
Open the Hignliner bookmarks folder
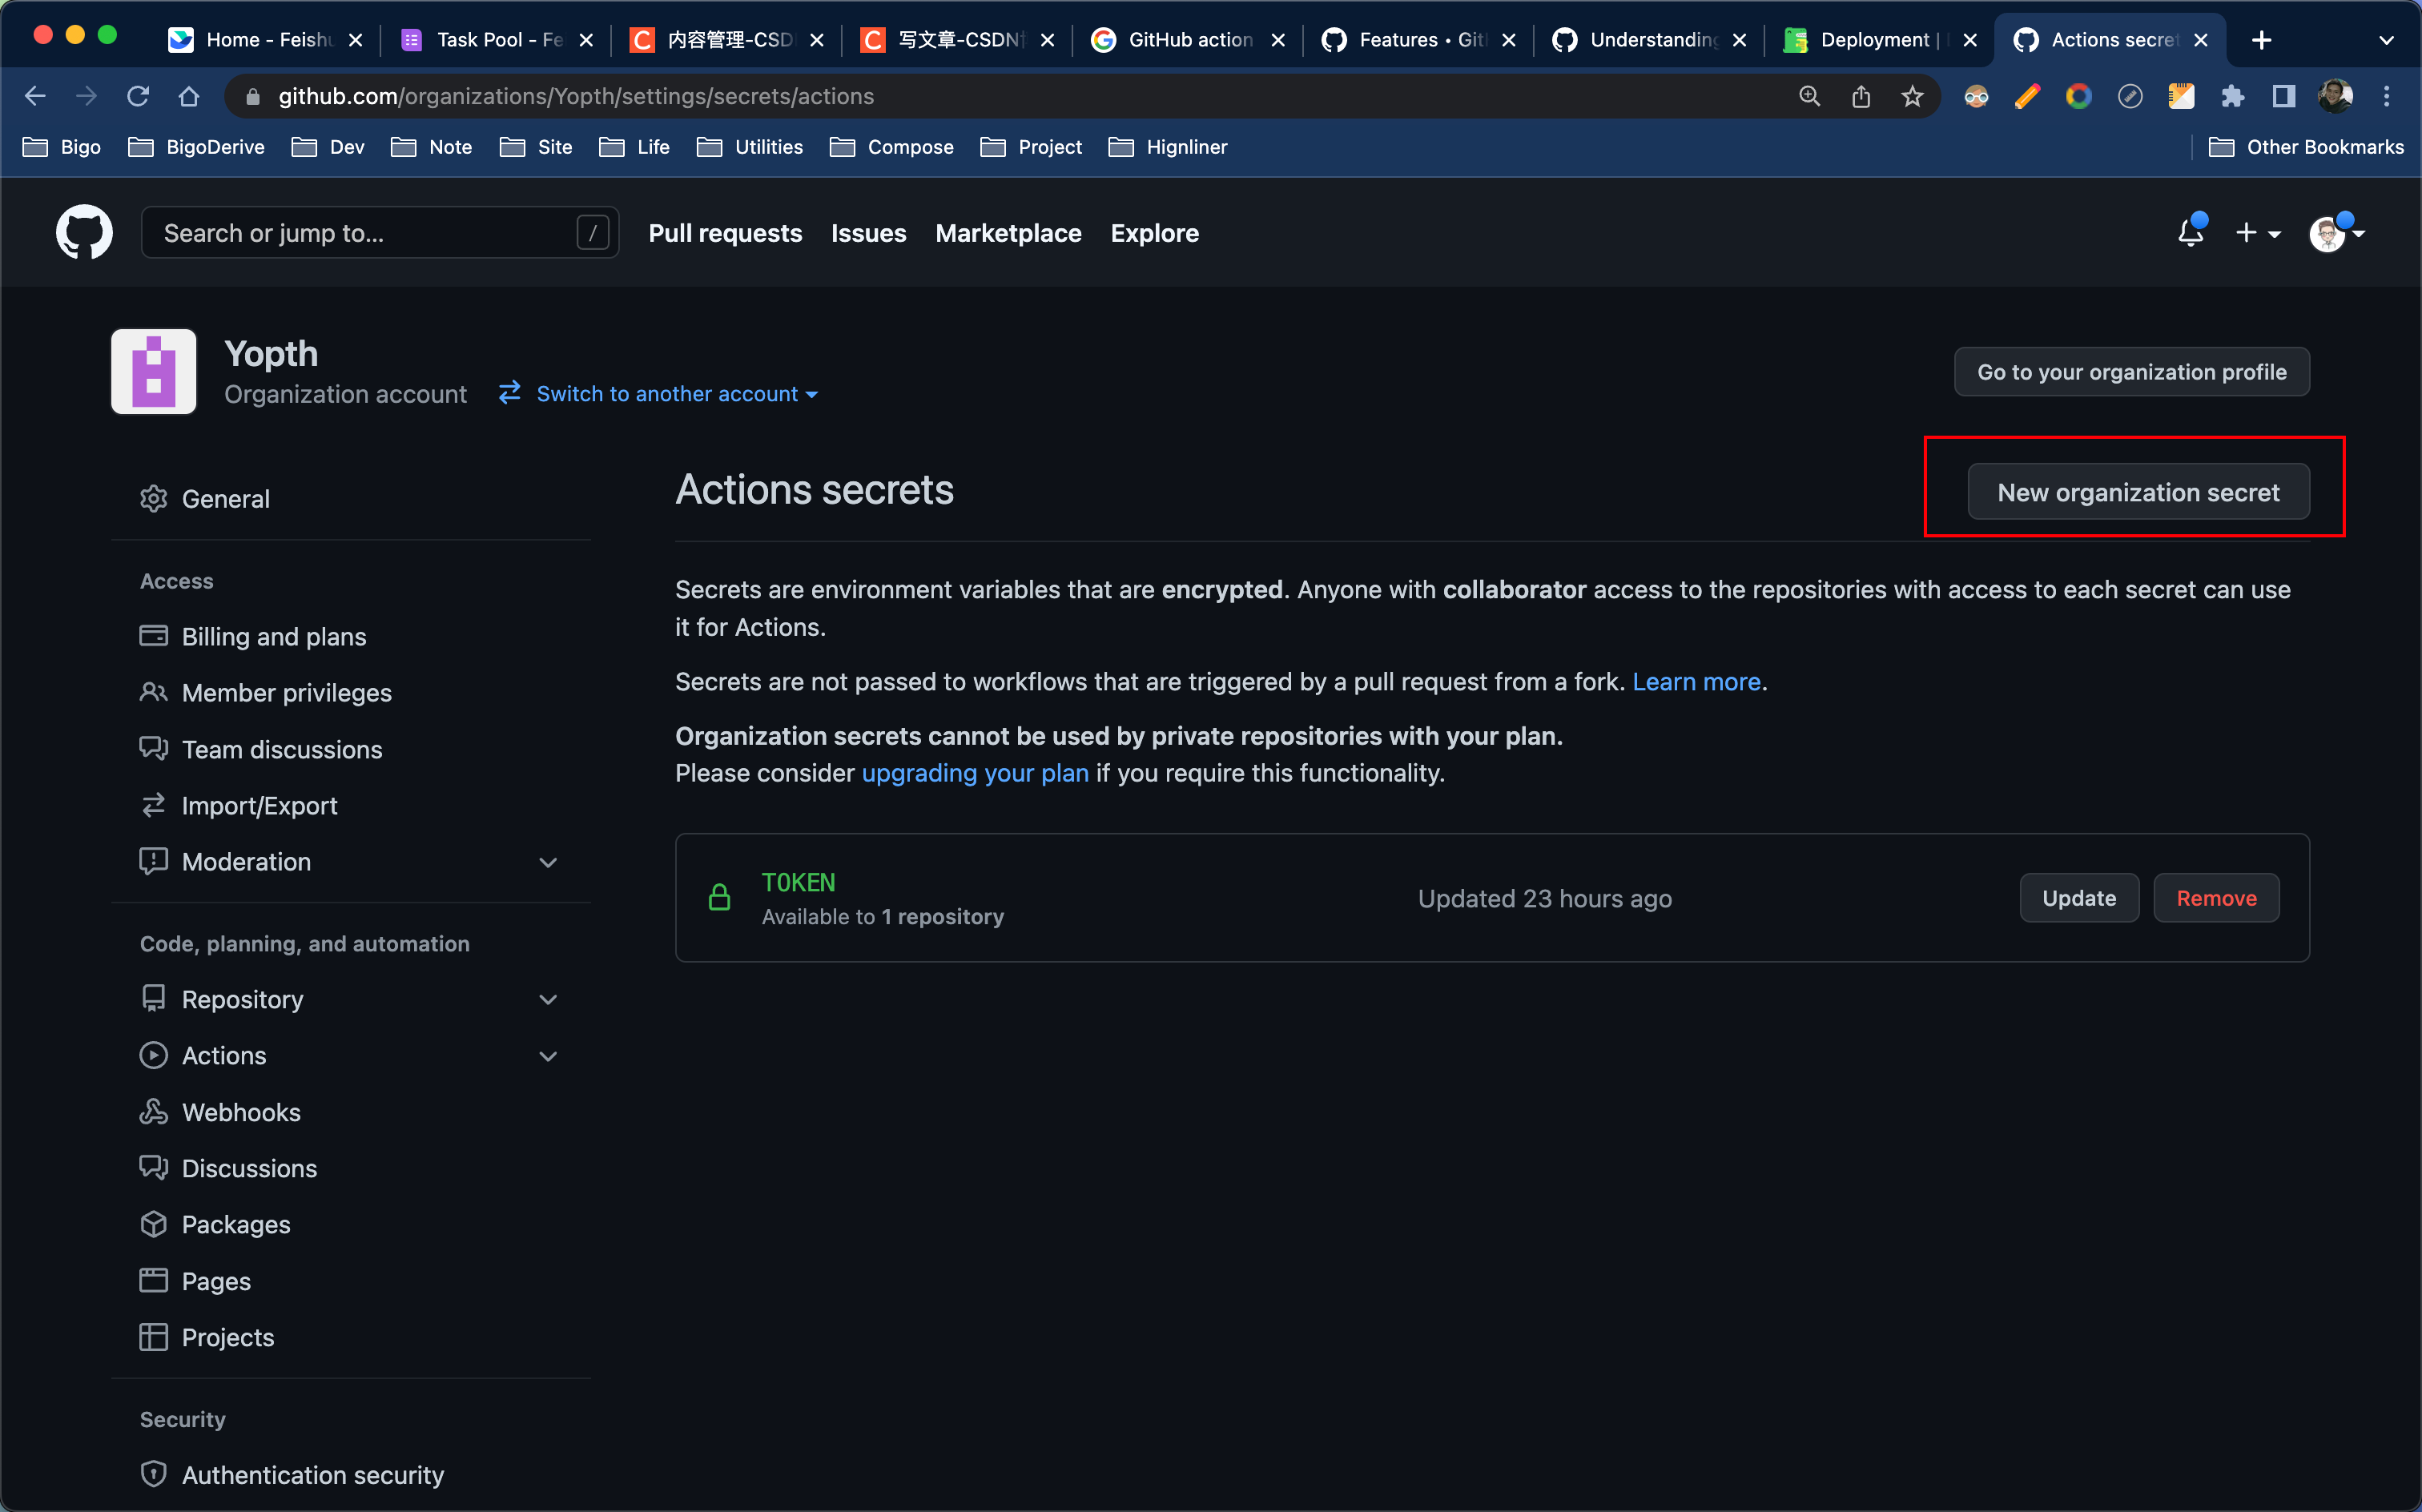coord(1167,147)
